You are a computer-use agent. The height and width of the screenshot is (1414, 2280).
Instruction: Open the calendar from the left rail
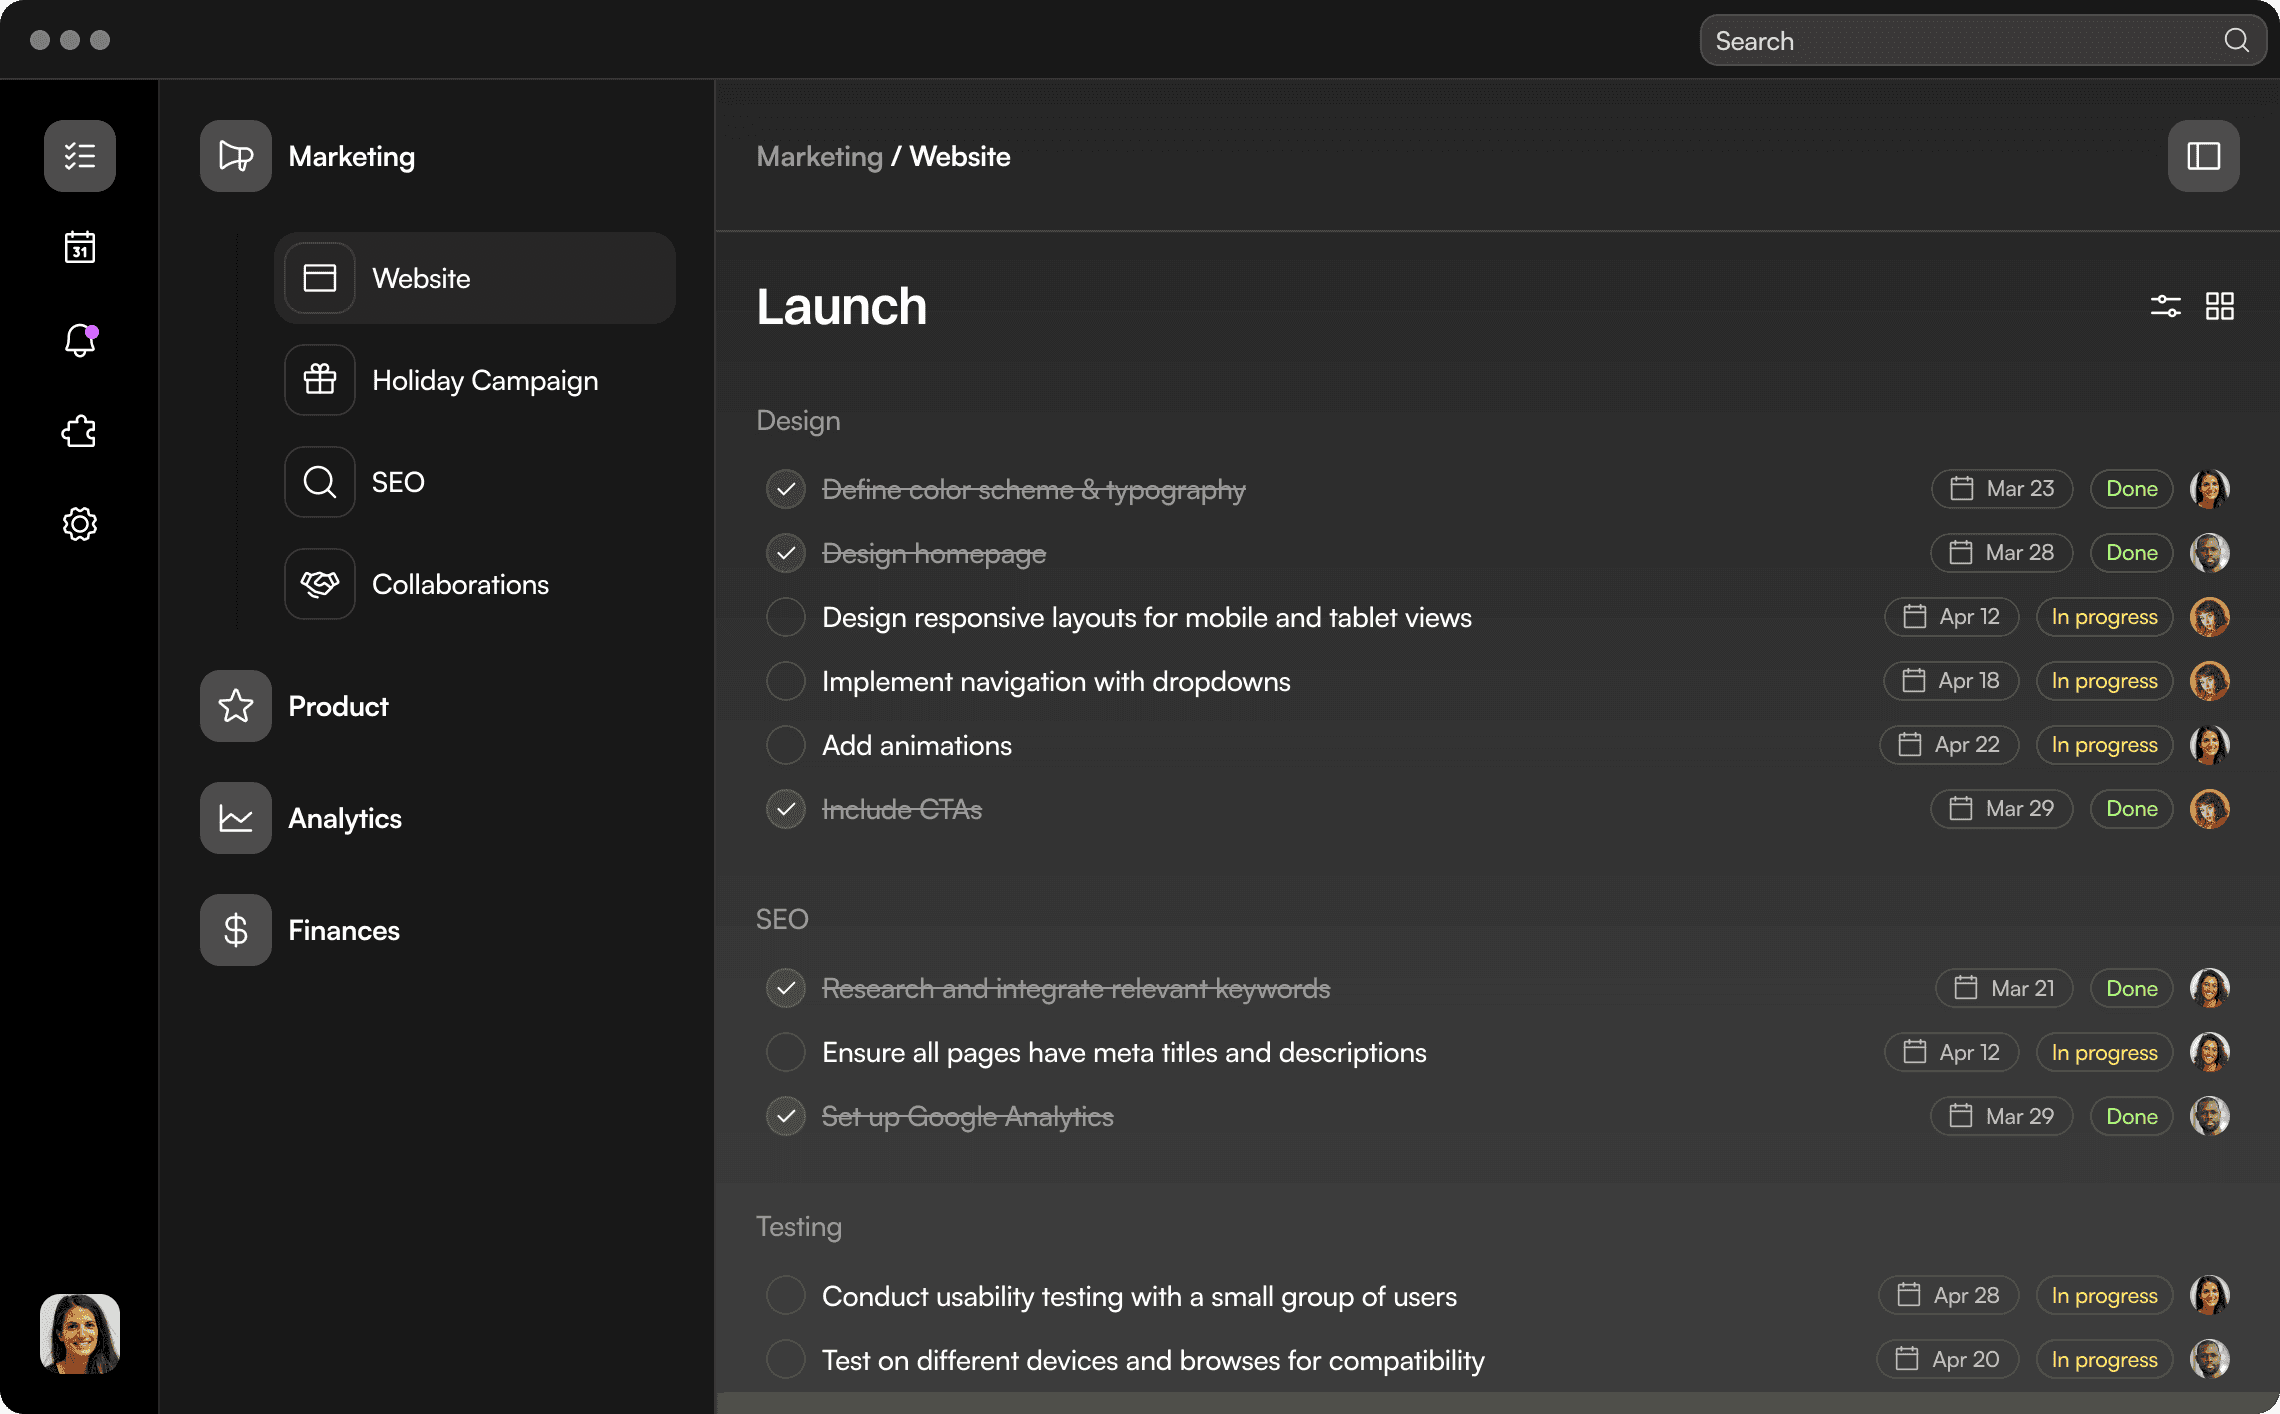(80, 247)
